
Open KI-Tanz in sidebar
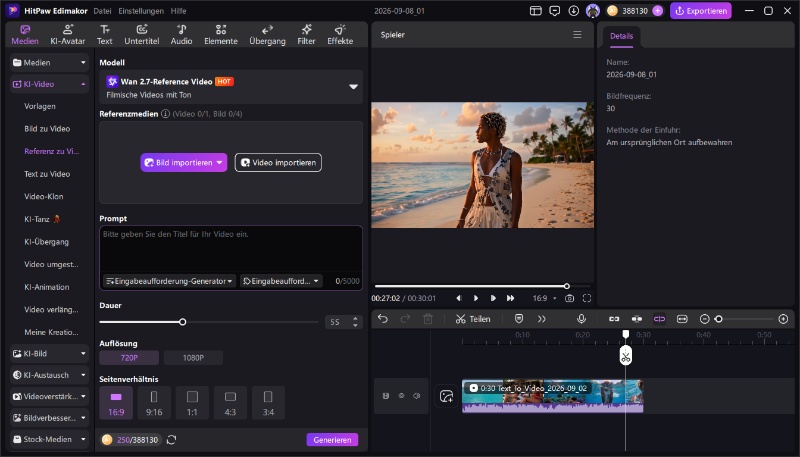point(42,219)
